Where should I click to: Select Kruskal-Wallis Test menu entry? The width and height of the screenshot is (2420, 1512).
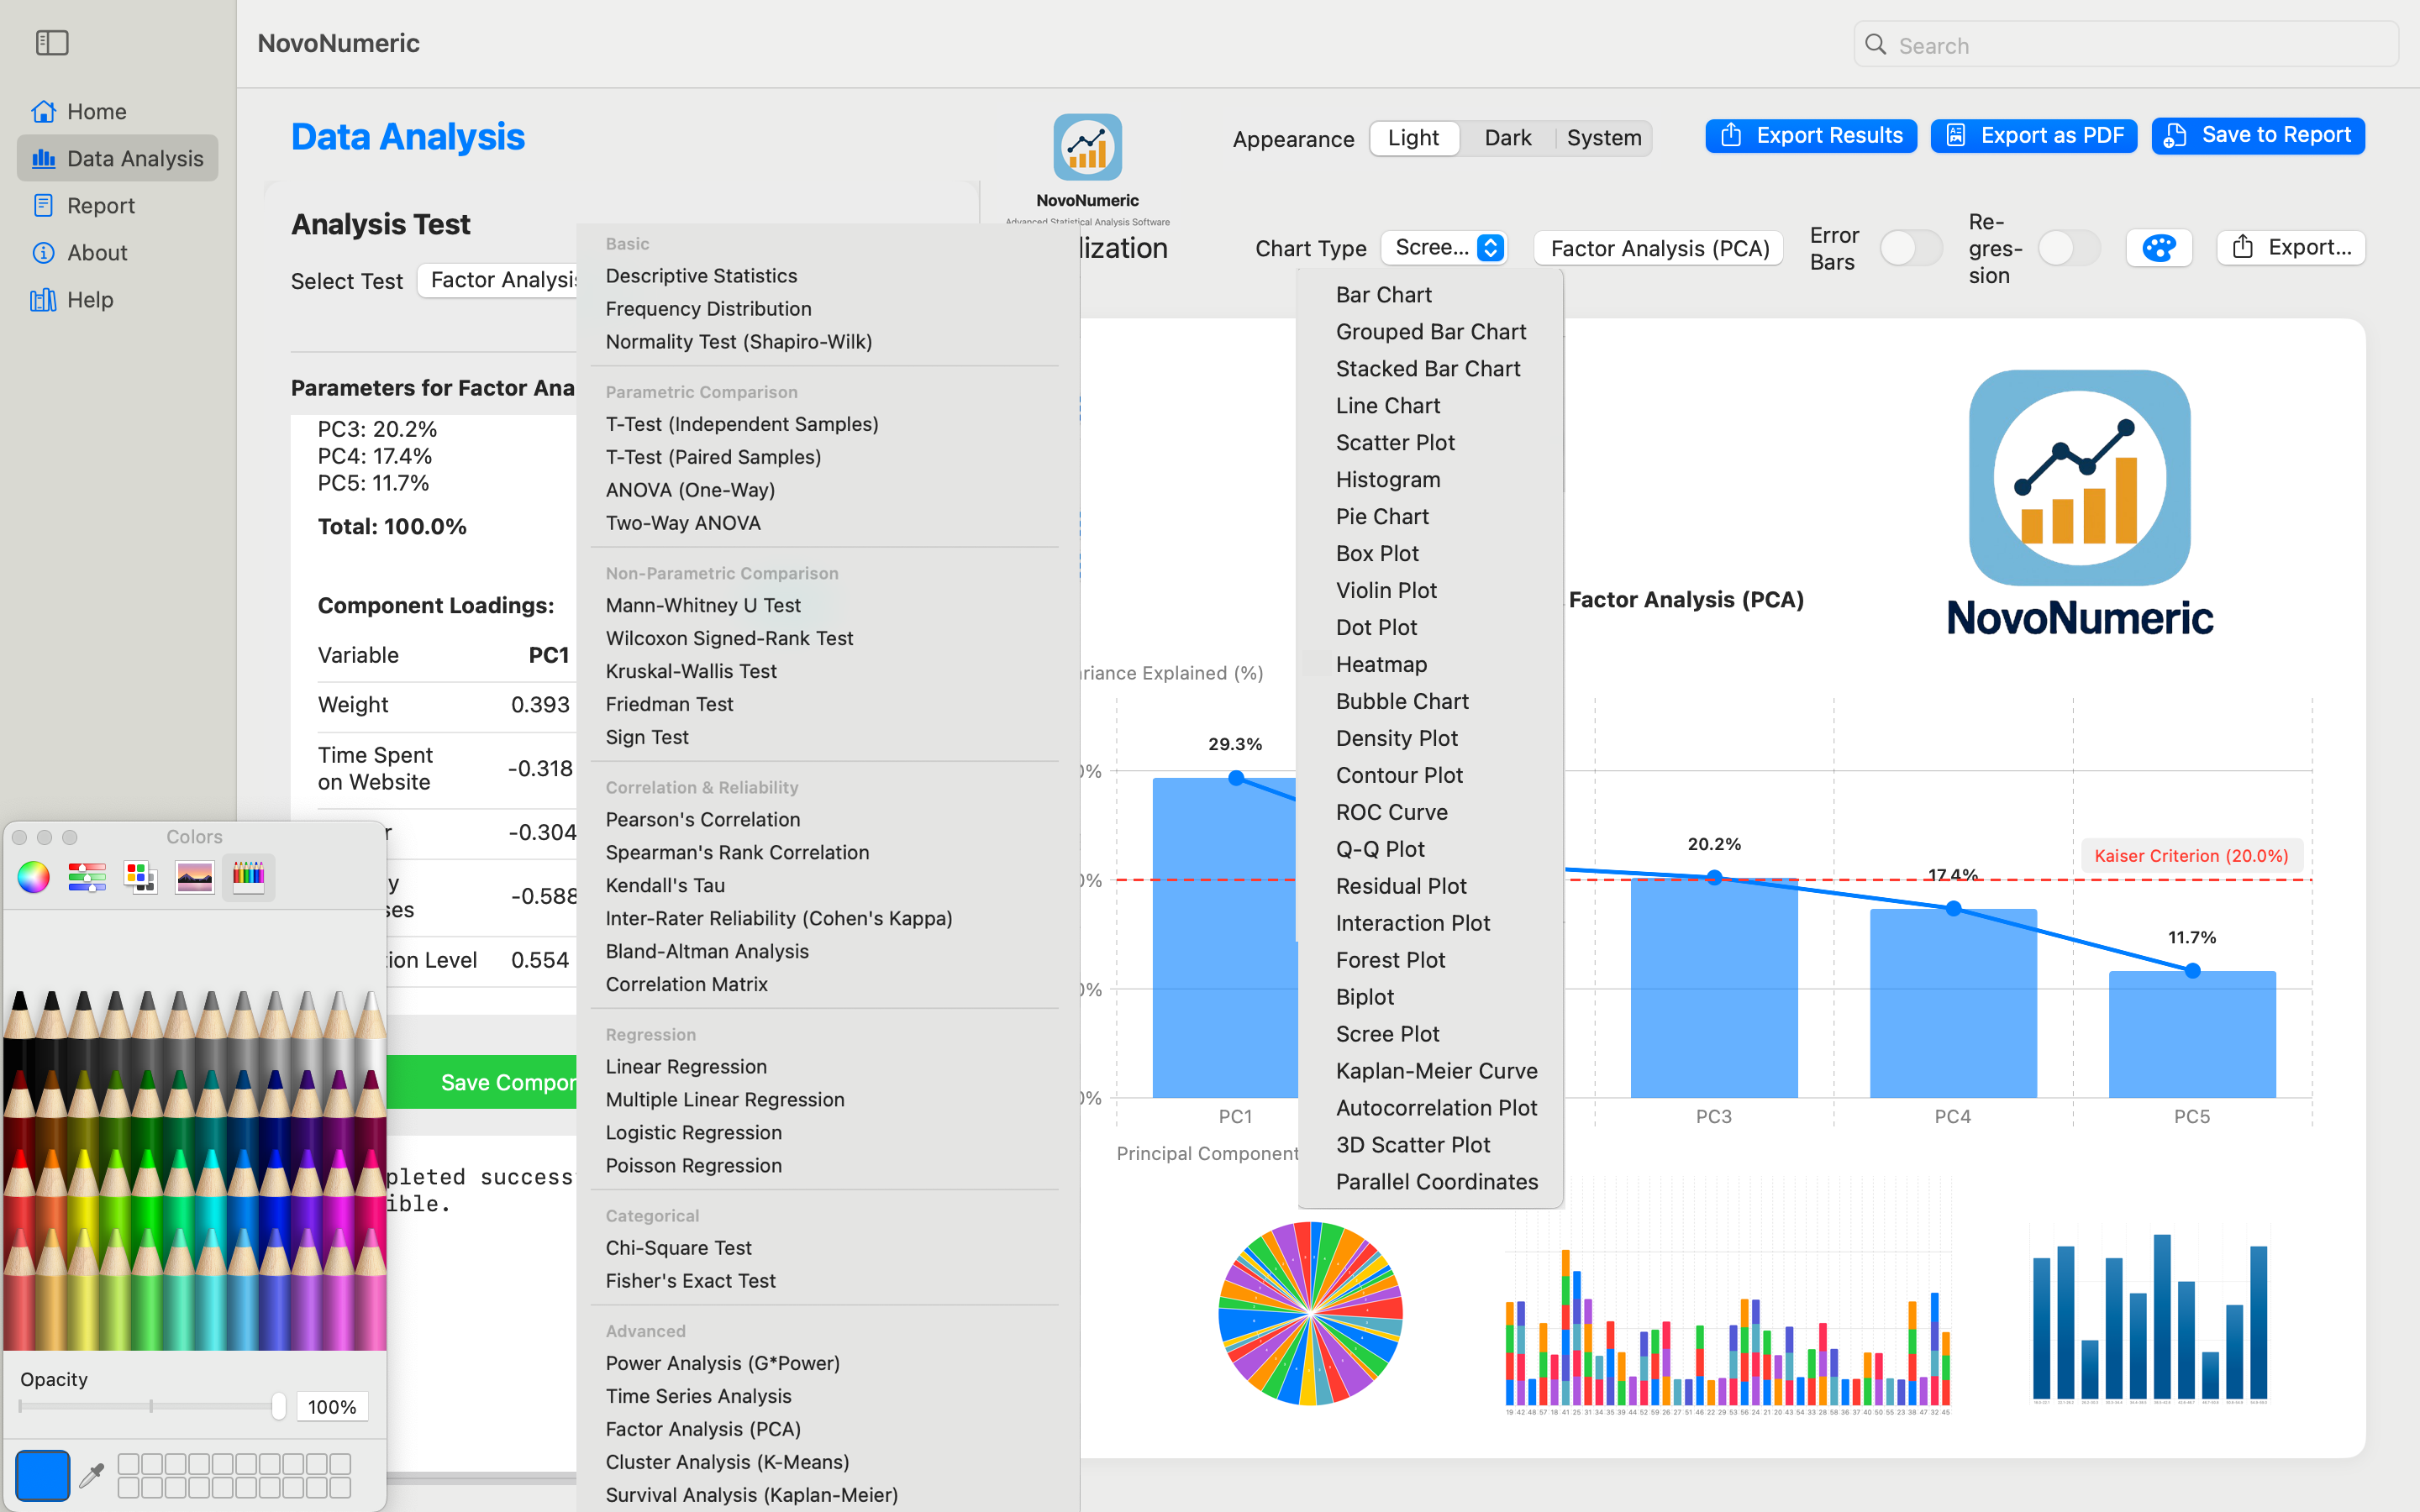[x=691, y=671]
